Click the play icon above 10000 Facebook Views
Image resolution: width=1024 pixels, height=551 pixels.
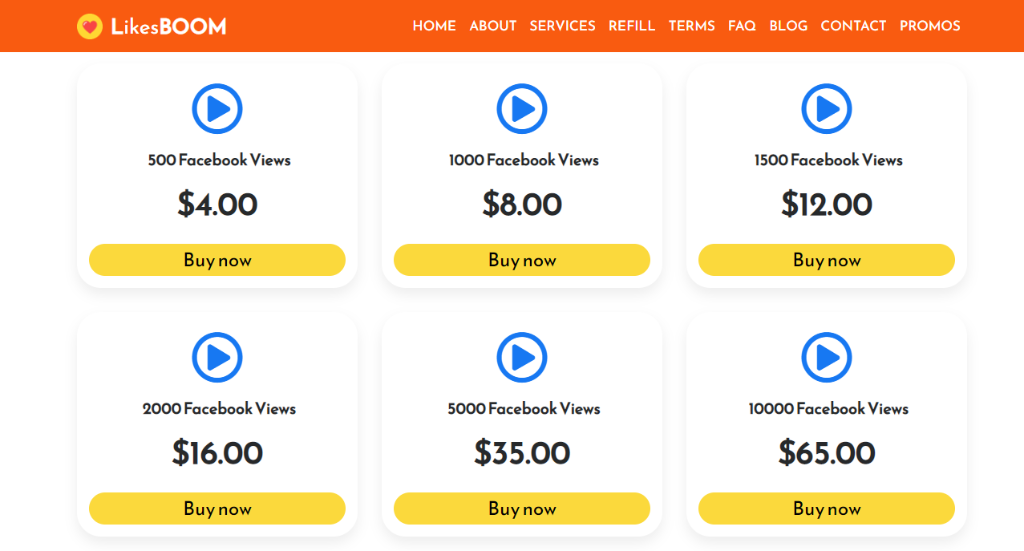point(826,357)
